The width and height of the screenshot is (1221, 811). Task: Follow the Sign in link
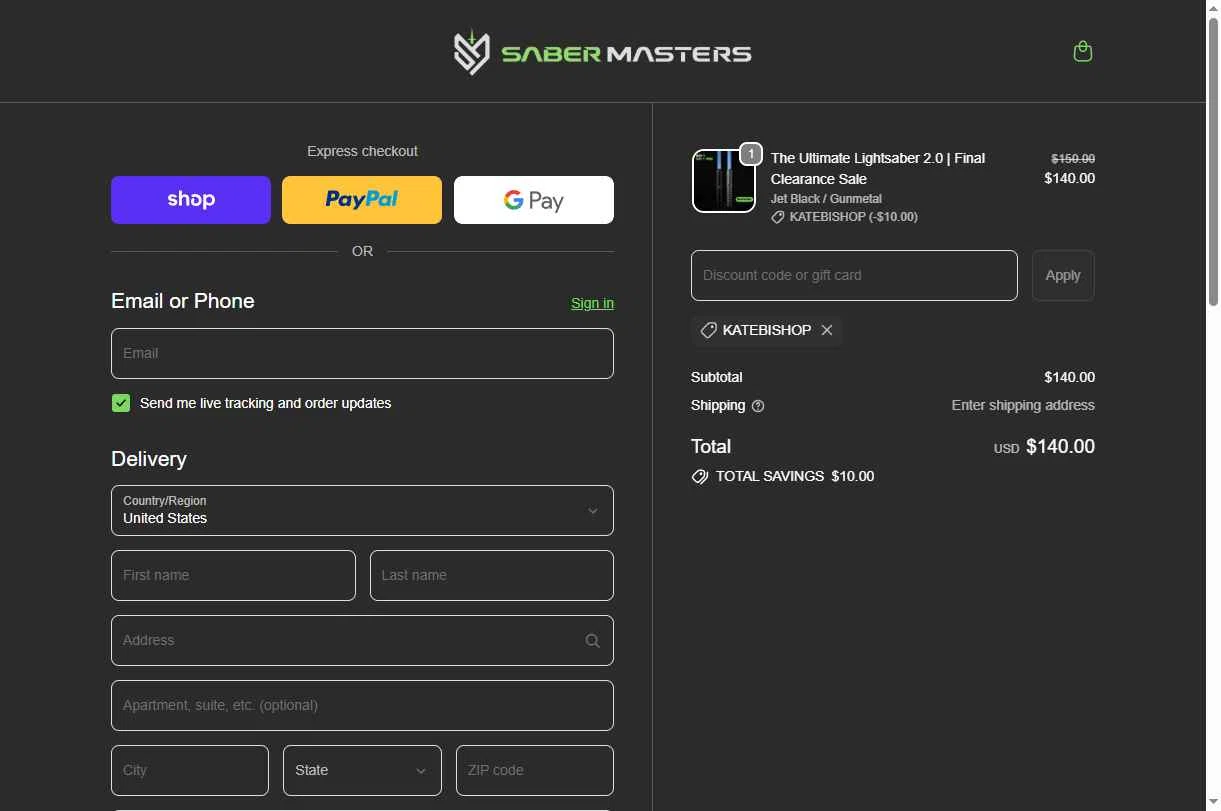tap(592, 303)
